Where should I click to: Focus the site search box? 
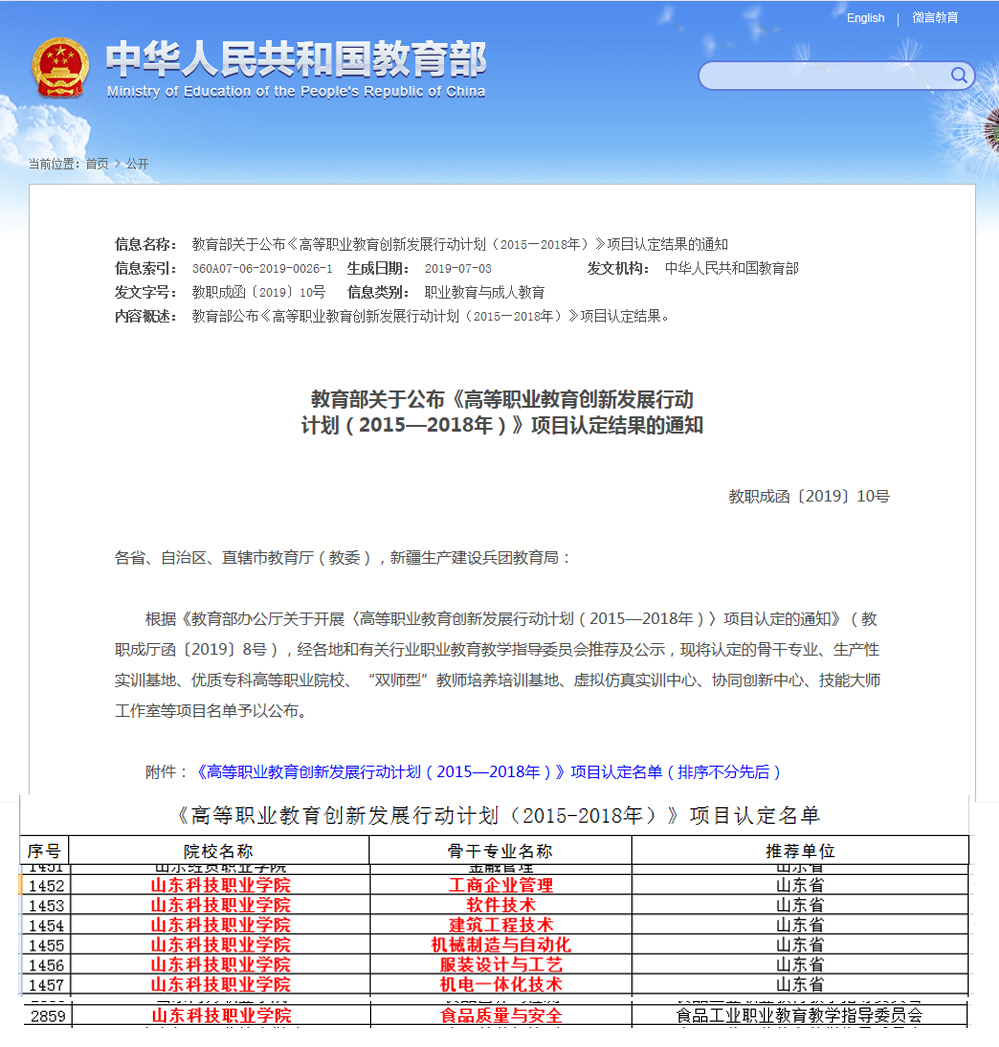pyautogui.click(x=836, y=75)
